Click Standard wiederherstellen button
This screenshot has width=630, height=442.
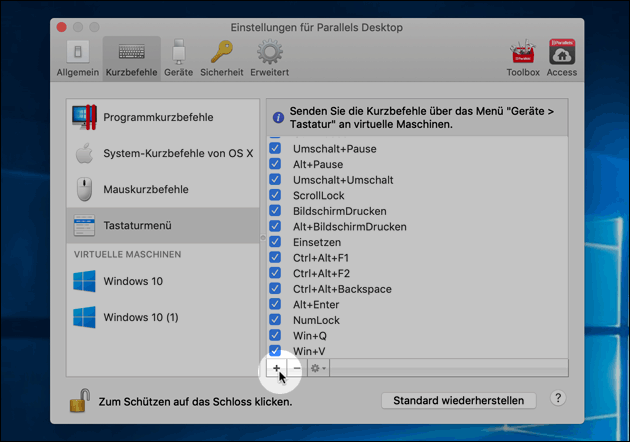[458, 401]
